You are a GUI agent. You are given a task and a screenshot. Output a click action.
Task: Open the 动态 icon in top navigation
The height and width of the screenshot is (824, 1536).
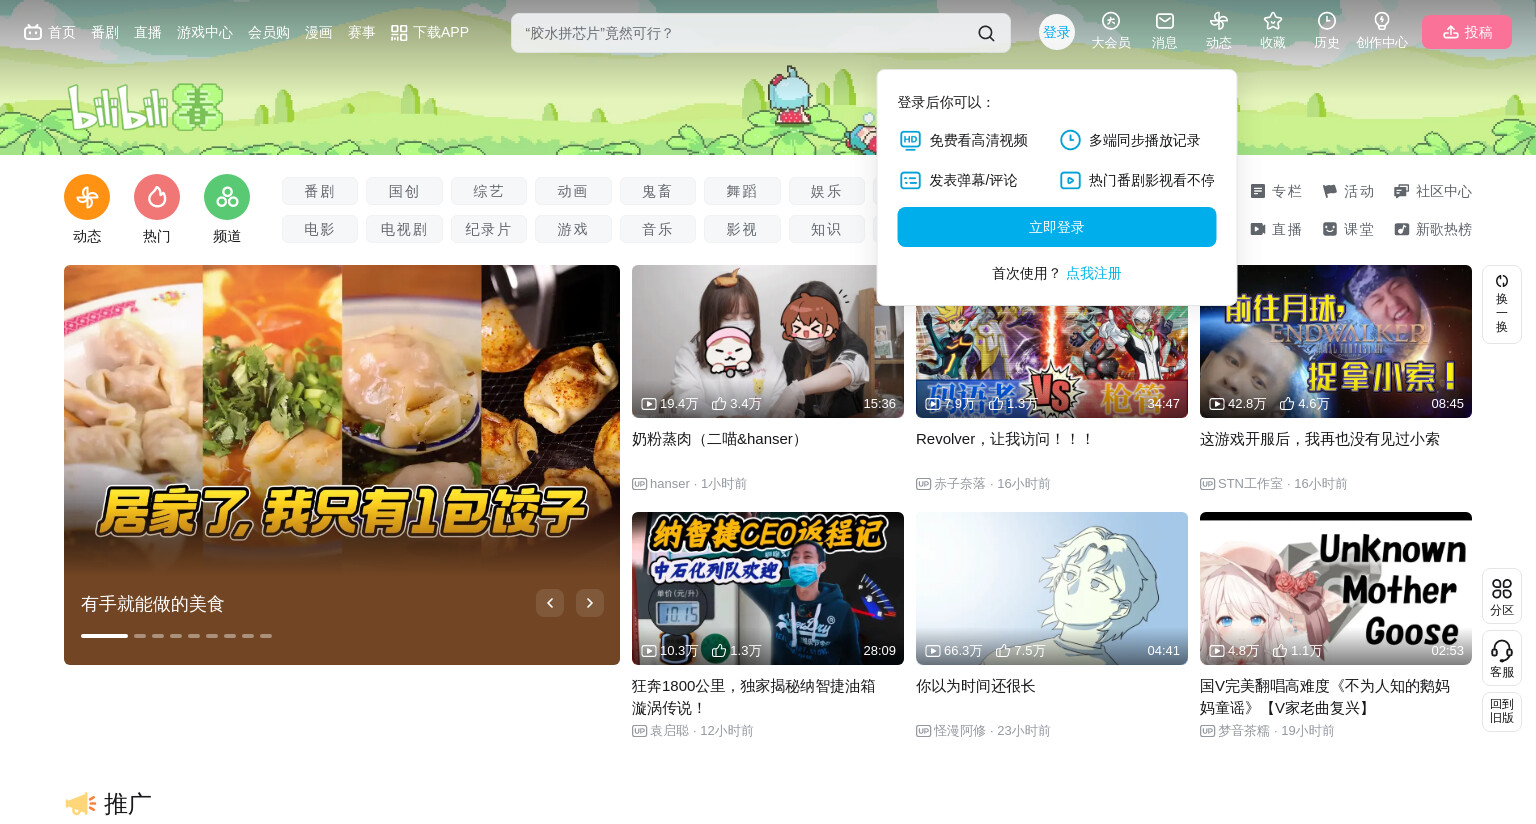pyautogui.click(x=1218, y=21)
